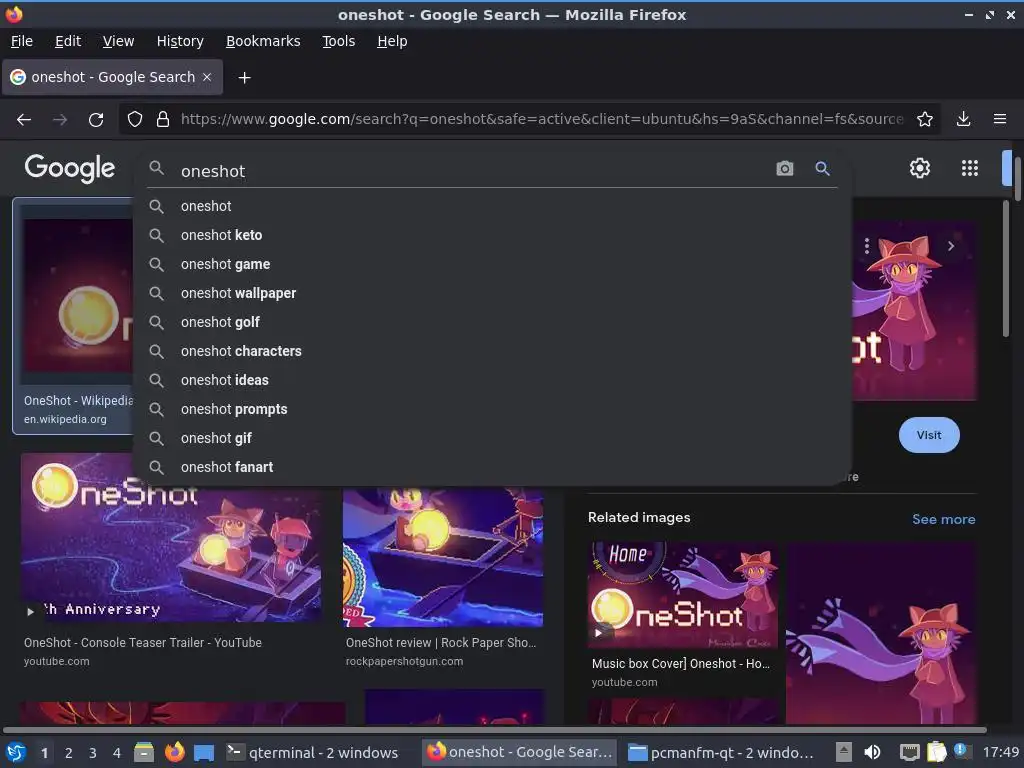The height and width of the screenshot is (768, 1024).
Task: Choose the plain 'oneshot' suggestion
Action: tap(492, 206)
